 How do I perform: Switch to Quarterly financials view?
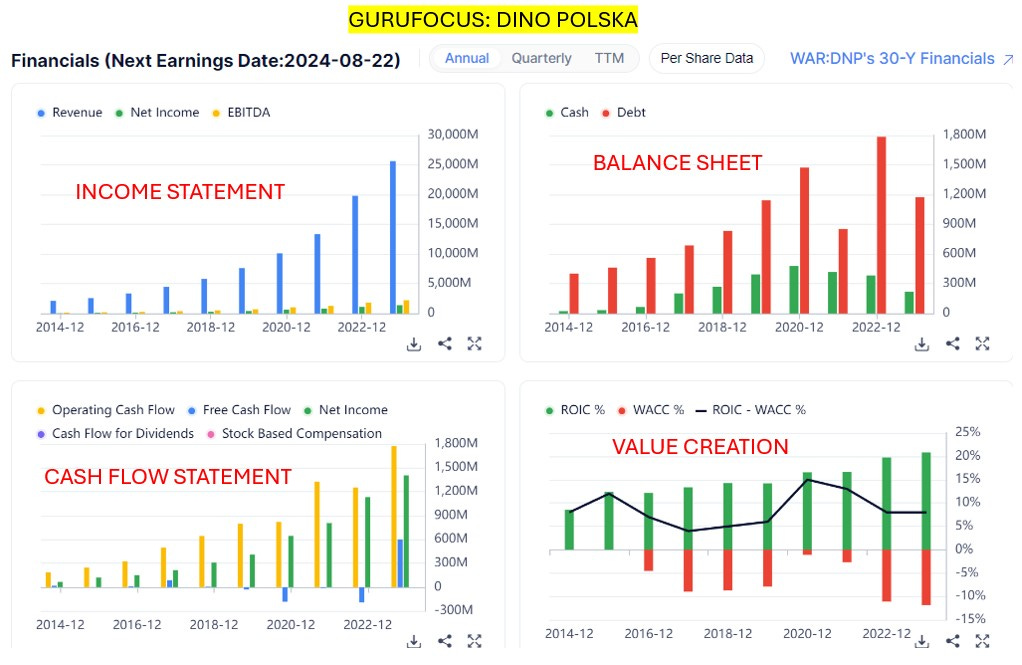click(541, 58)
